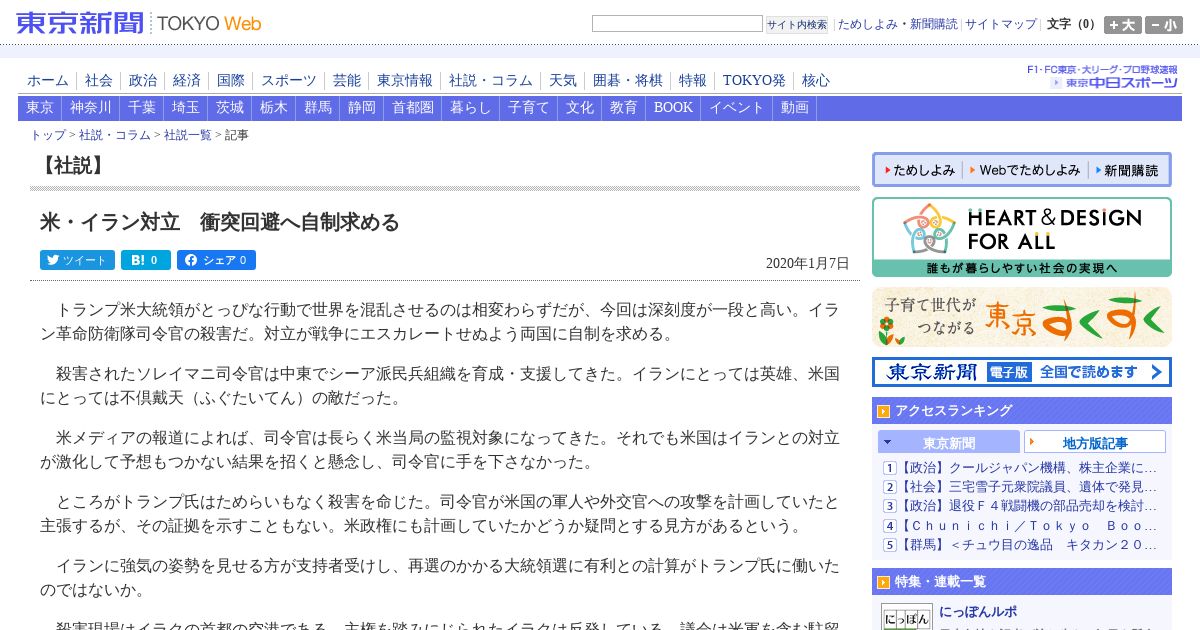Viewport: 1200px width, 630px height.
Task: Open the TOKYO発 menu item
Action: click(754, 81)
